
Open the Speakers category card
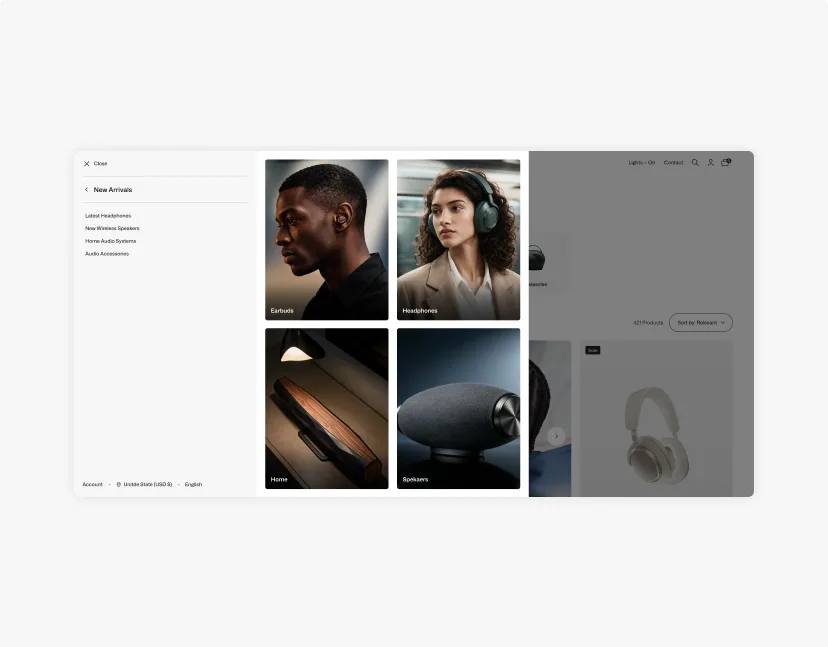[458, 409]
